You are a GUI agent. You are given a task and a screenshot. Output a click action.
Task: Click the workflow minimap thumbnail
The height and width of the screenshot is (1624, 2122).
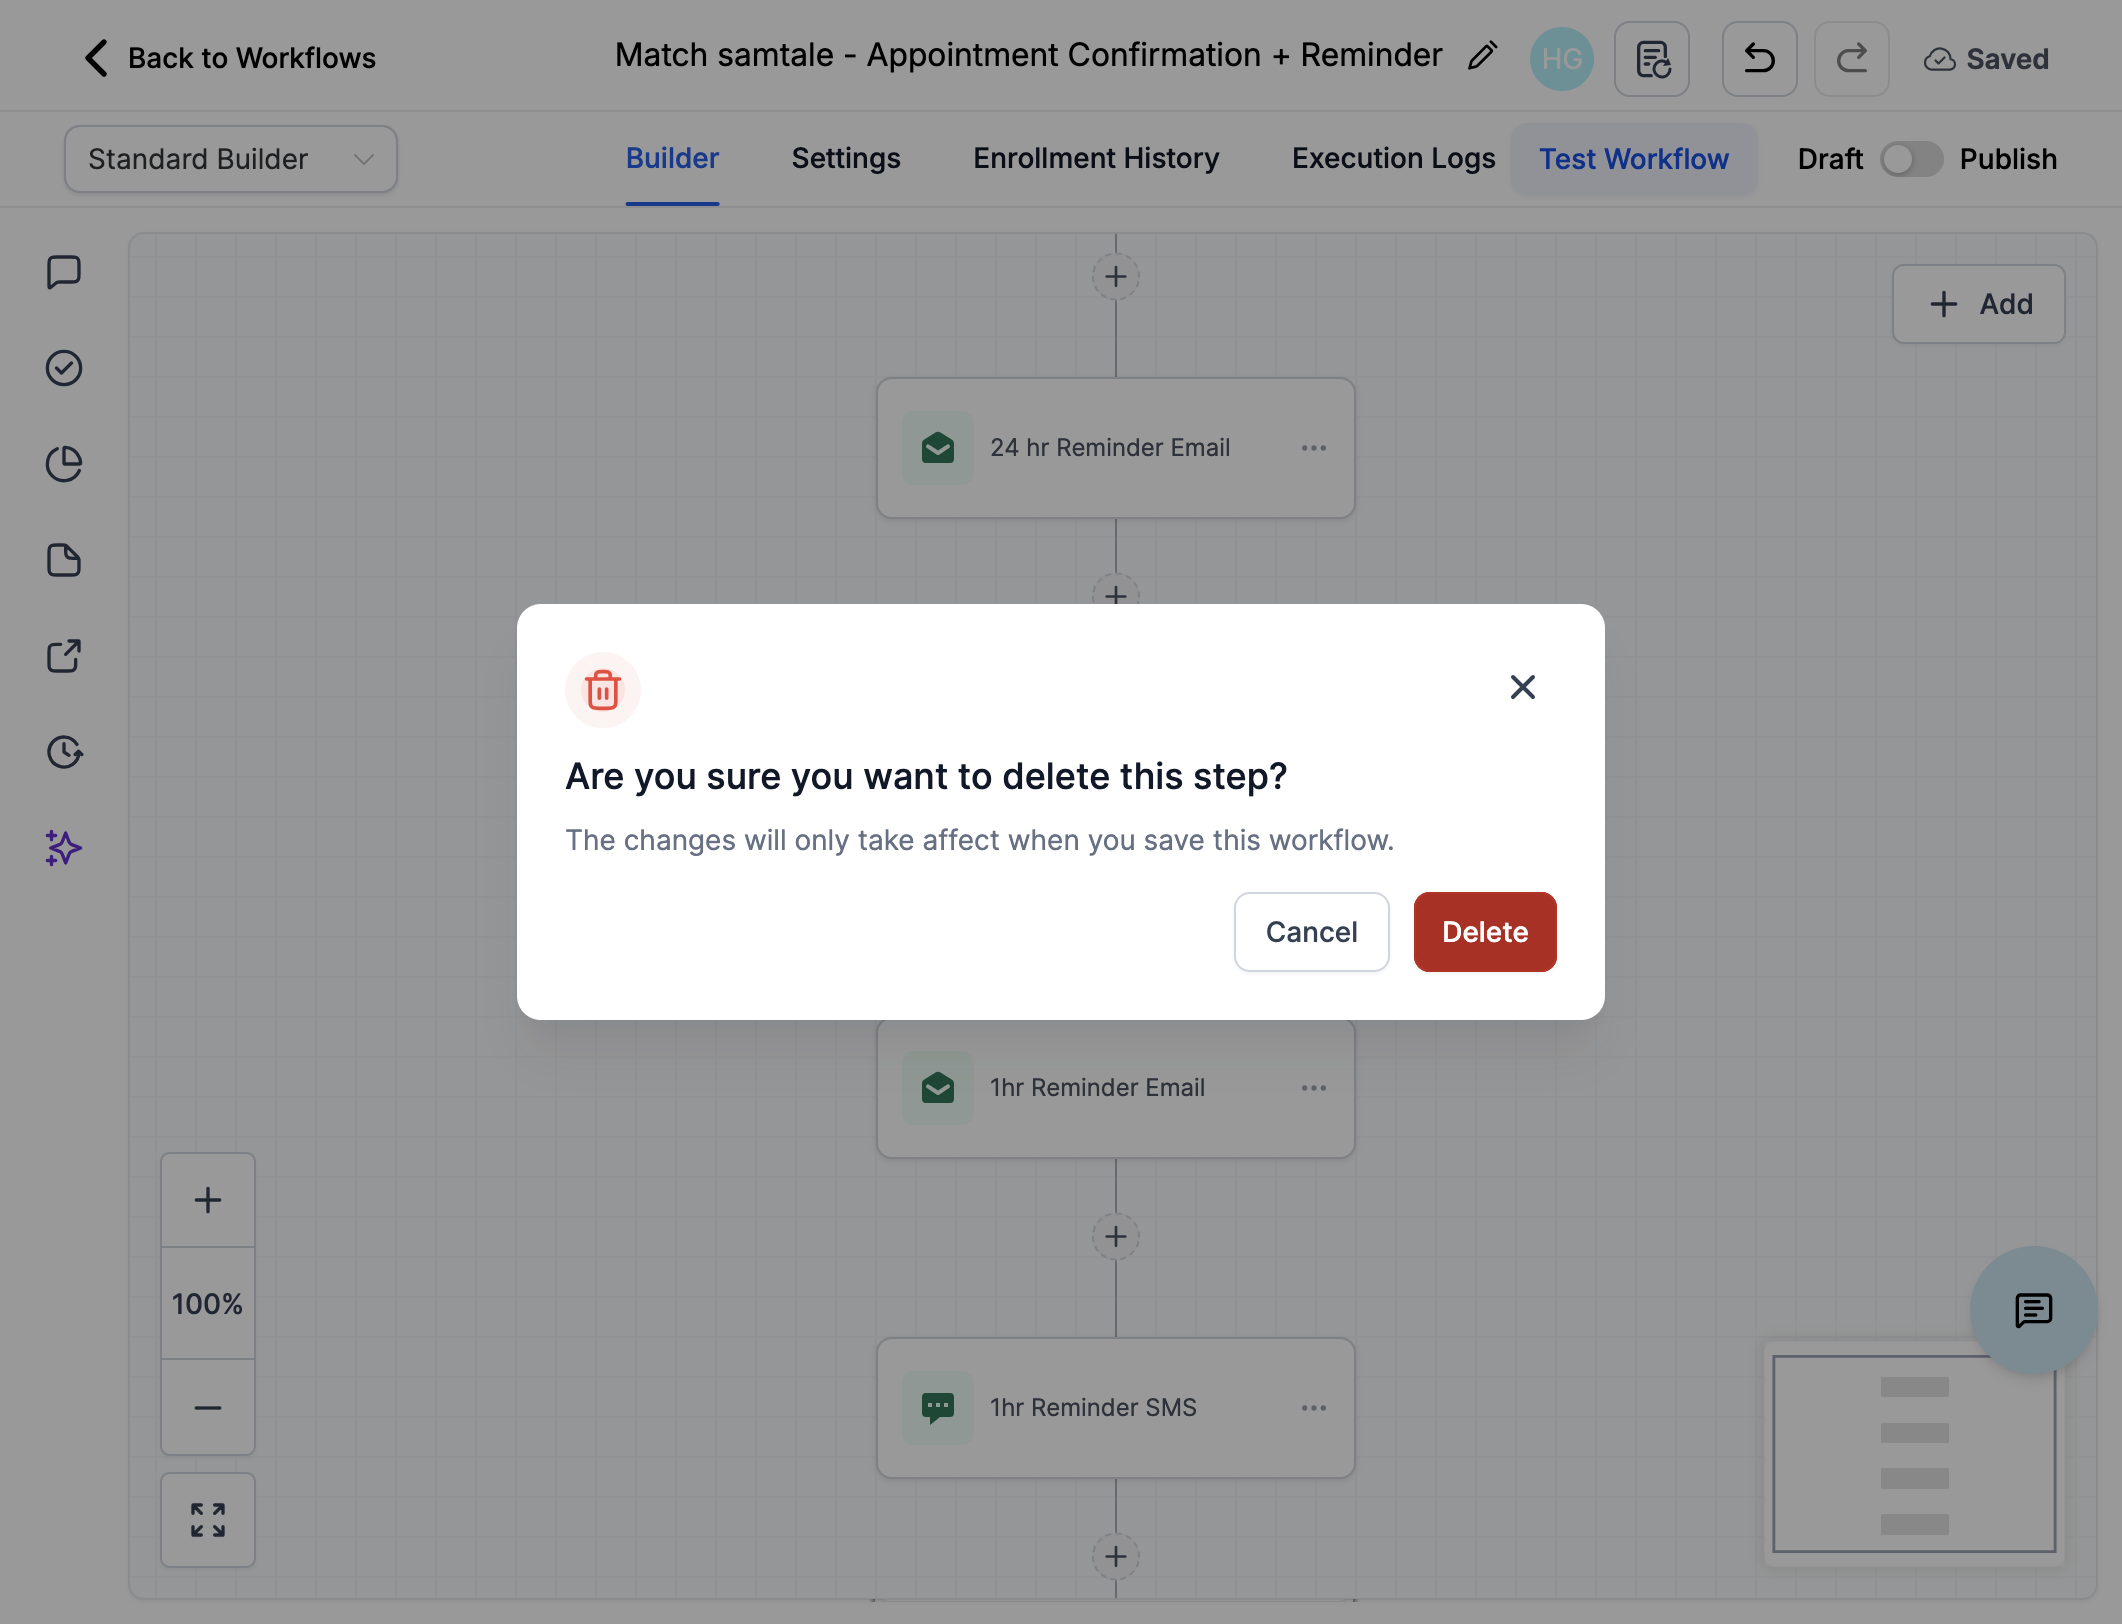(1914, 1454)
